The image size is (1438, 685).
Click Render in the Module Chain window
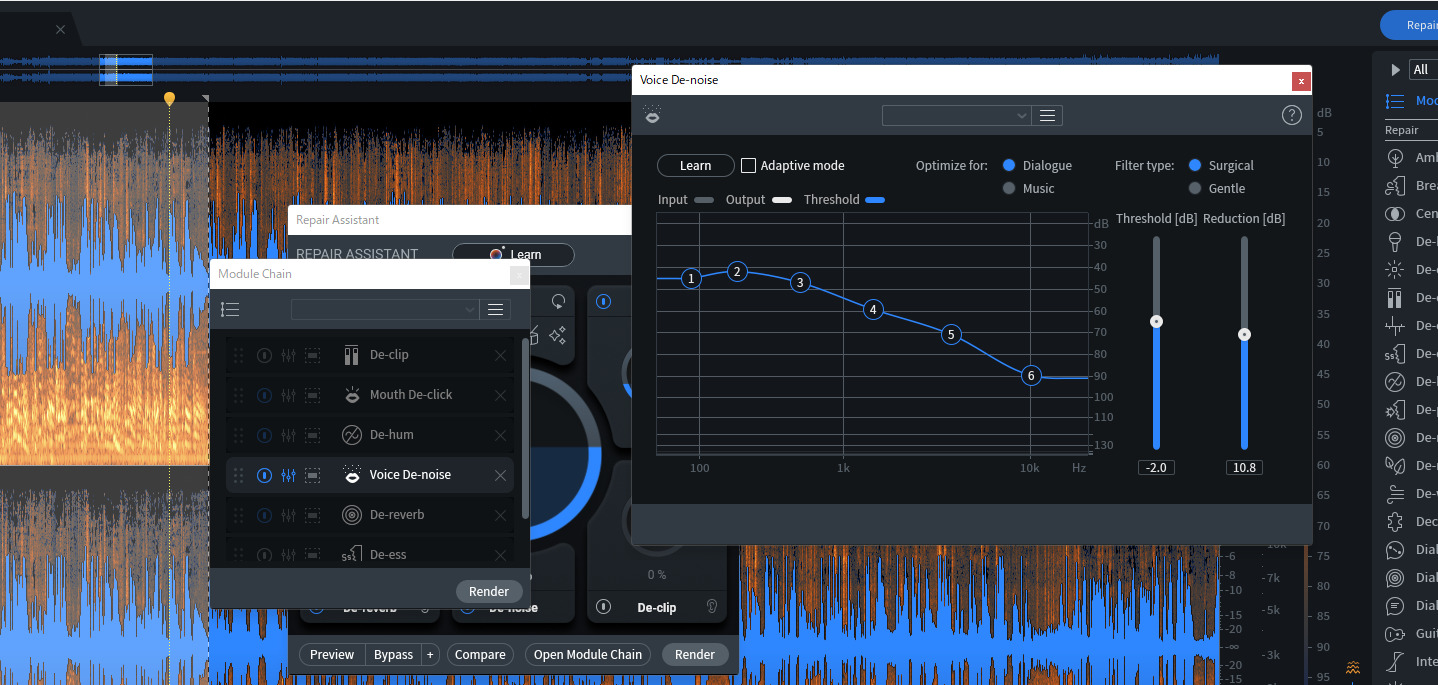489,591
